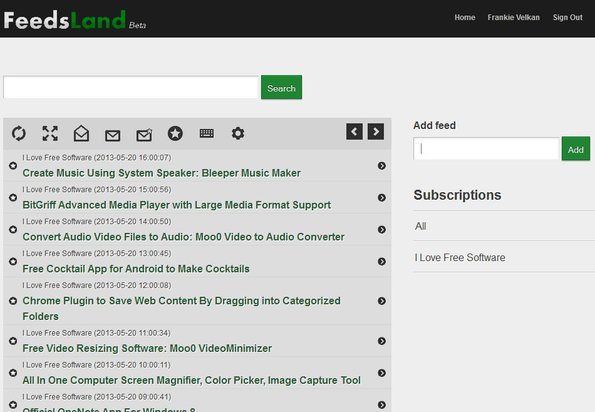Click source text dated 2013-05-20 16:00:07
This screenshot has height=412, width=595.
coord(96,157)
